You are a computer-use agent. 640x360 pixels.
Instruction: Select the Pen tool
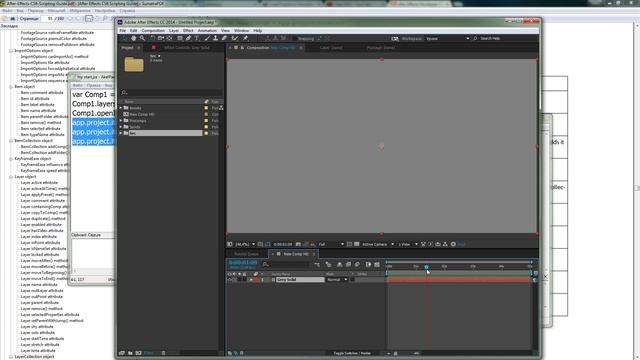188,38
